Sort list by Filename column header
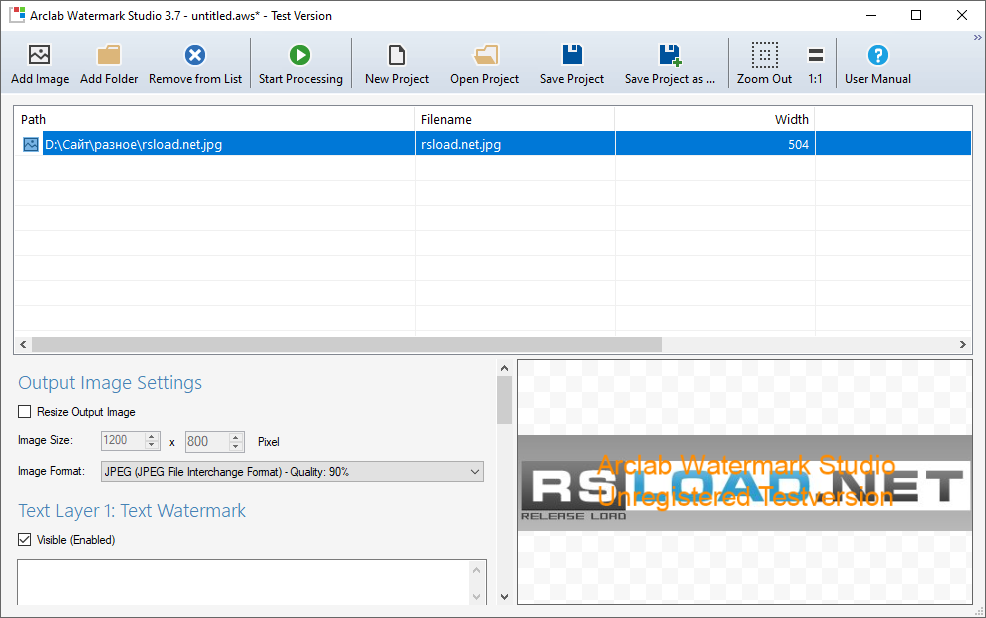986x618 pixels. [514, 119]
